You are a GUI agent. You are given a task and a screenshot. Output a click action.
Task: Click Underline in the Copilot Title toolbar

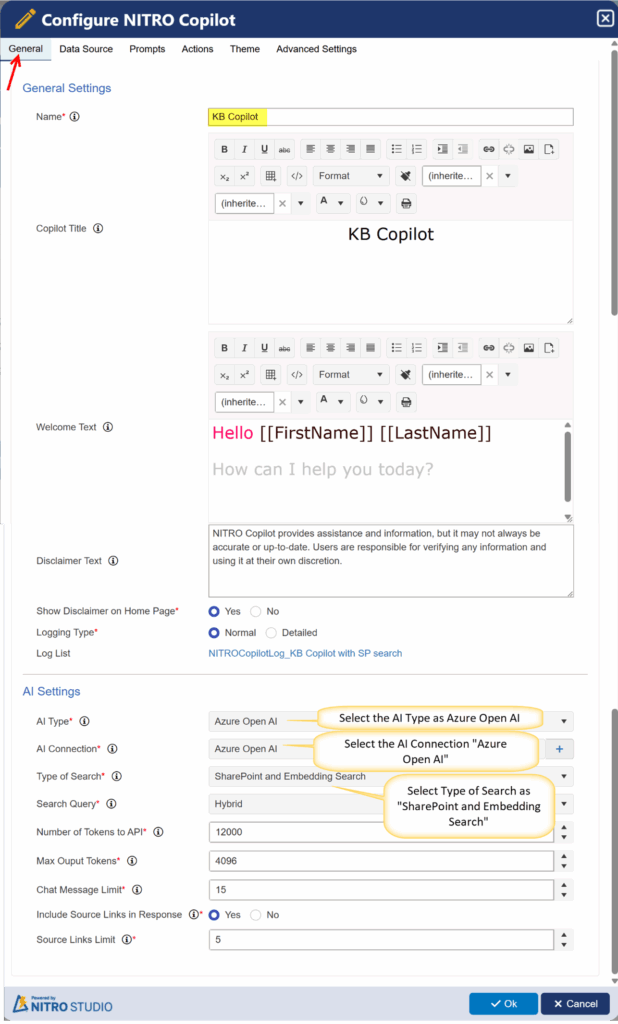(x=264, y=149)
